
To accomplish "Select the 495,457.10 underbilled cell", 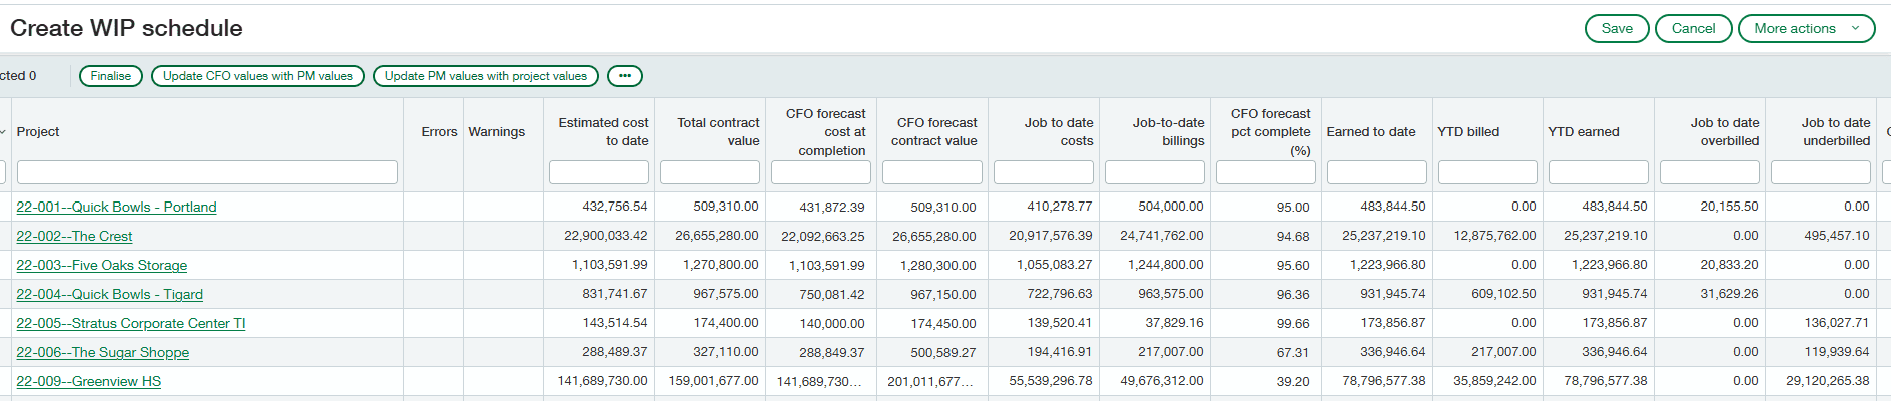I will tap(1821, 235).
